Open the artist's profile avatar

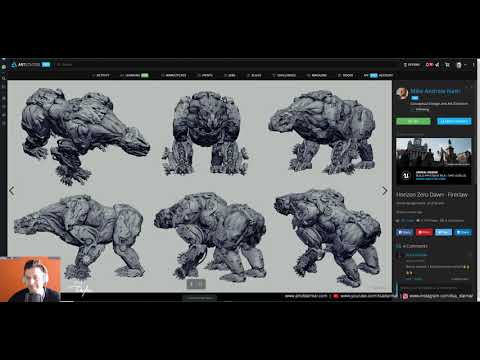(402, 93)
